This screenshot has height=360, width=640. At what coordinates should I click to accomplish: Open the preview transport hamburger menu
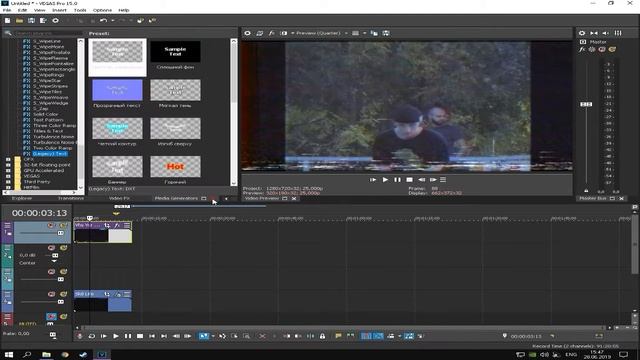[x=443, y=180]
